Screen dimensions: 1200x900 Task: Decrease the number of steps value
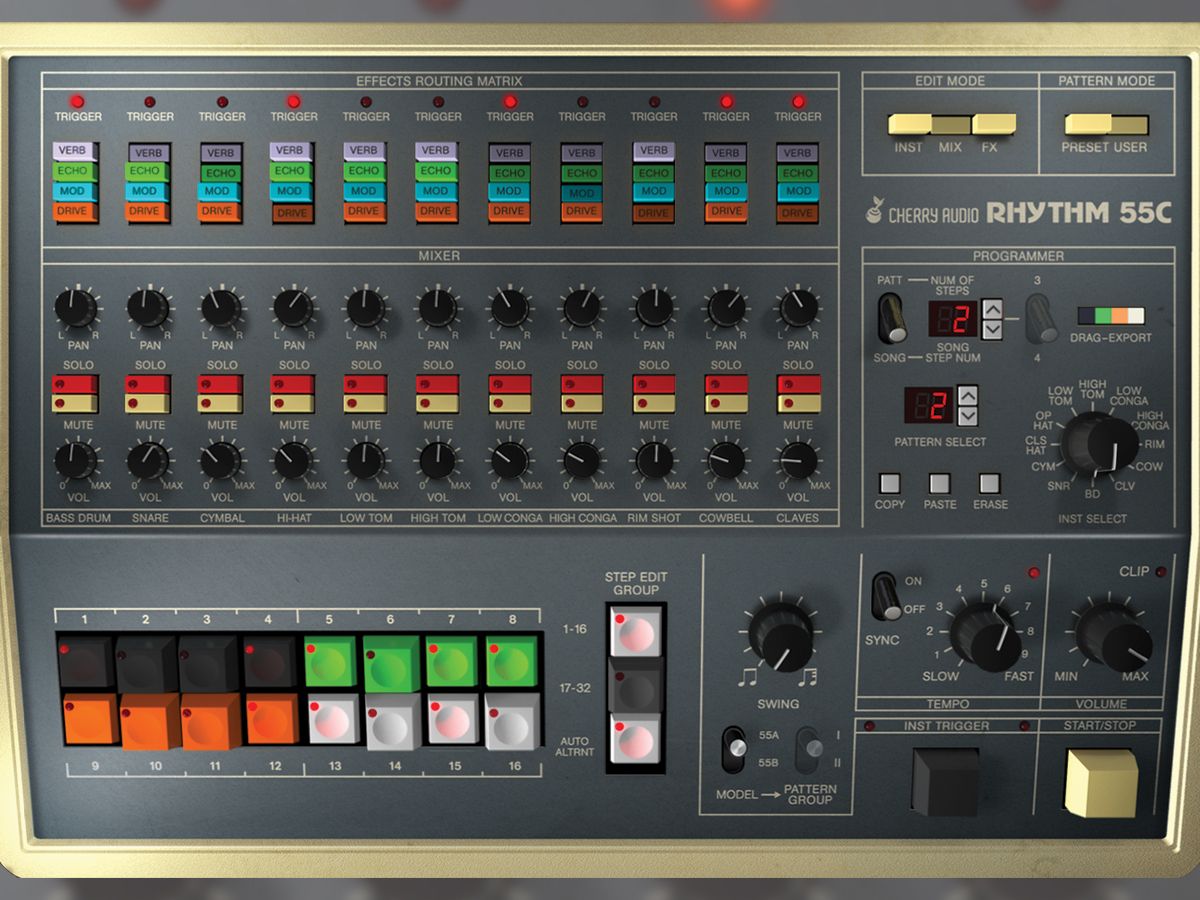click(991, 329)
